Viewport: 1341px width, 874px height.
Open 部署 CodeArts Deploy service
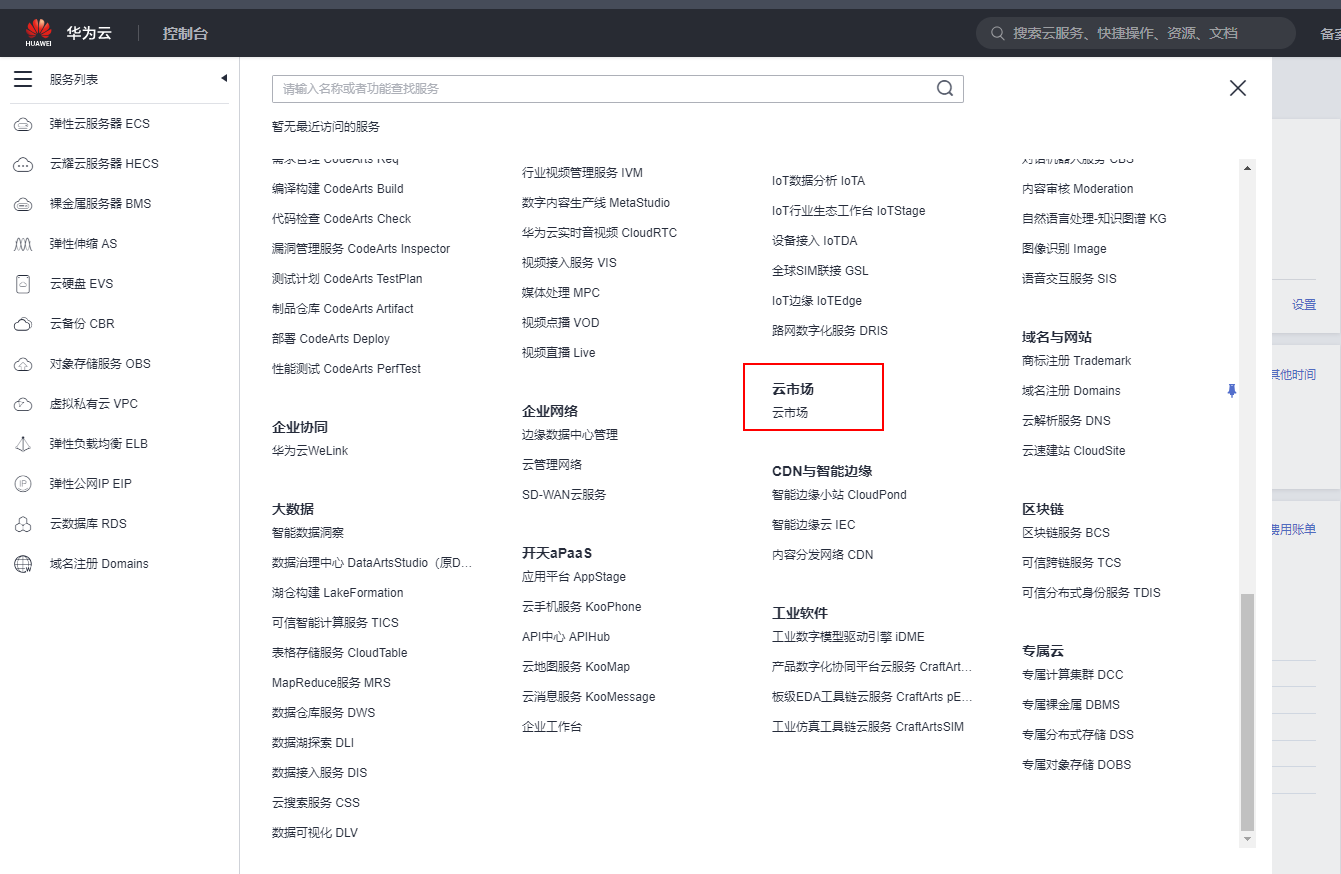[331, 339]
